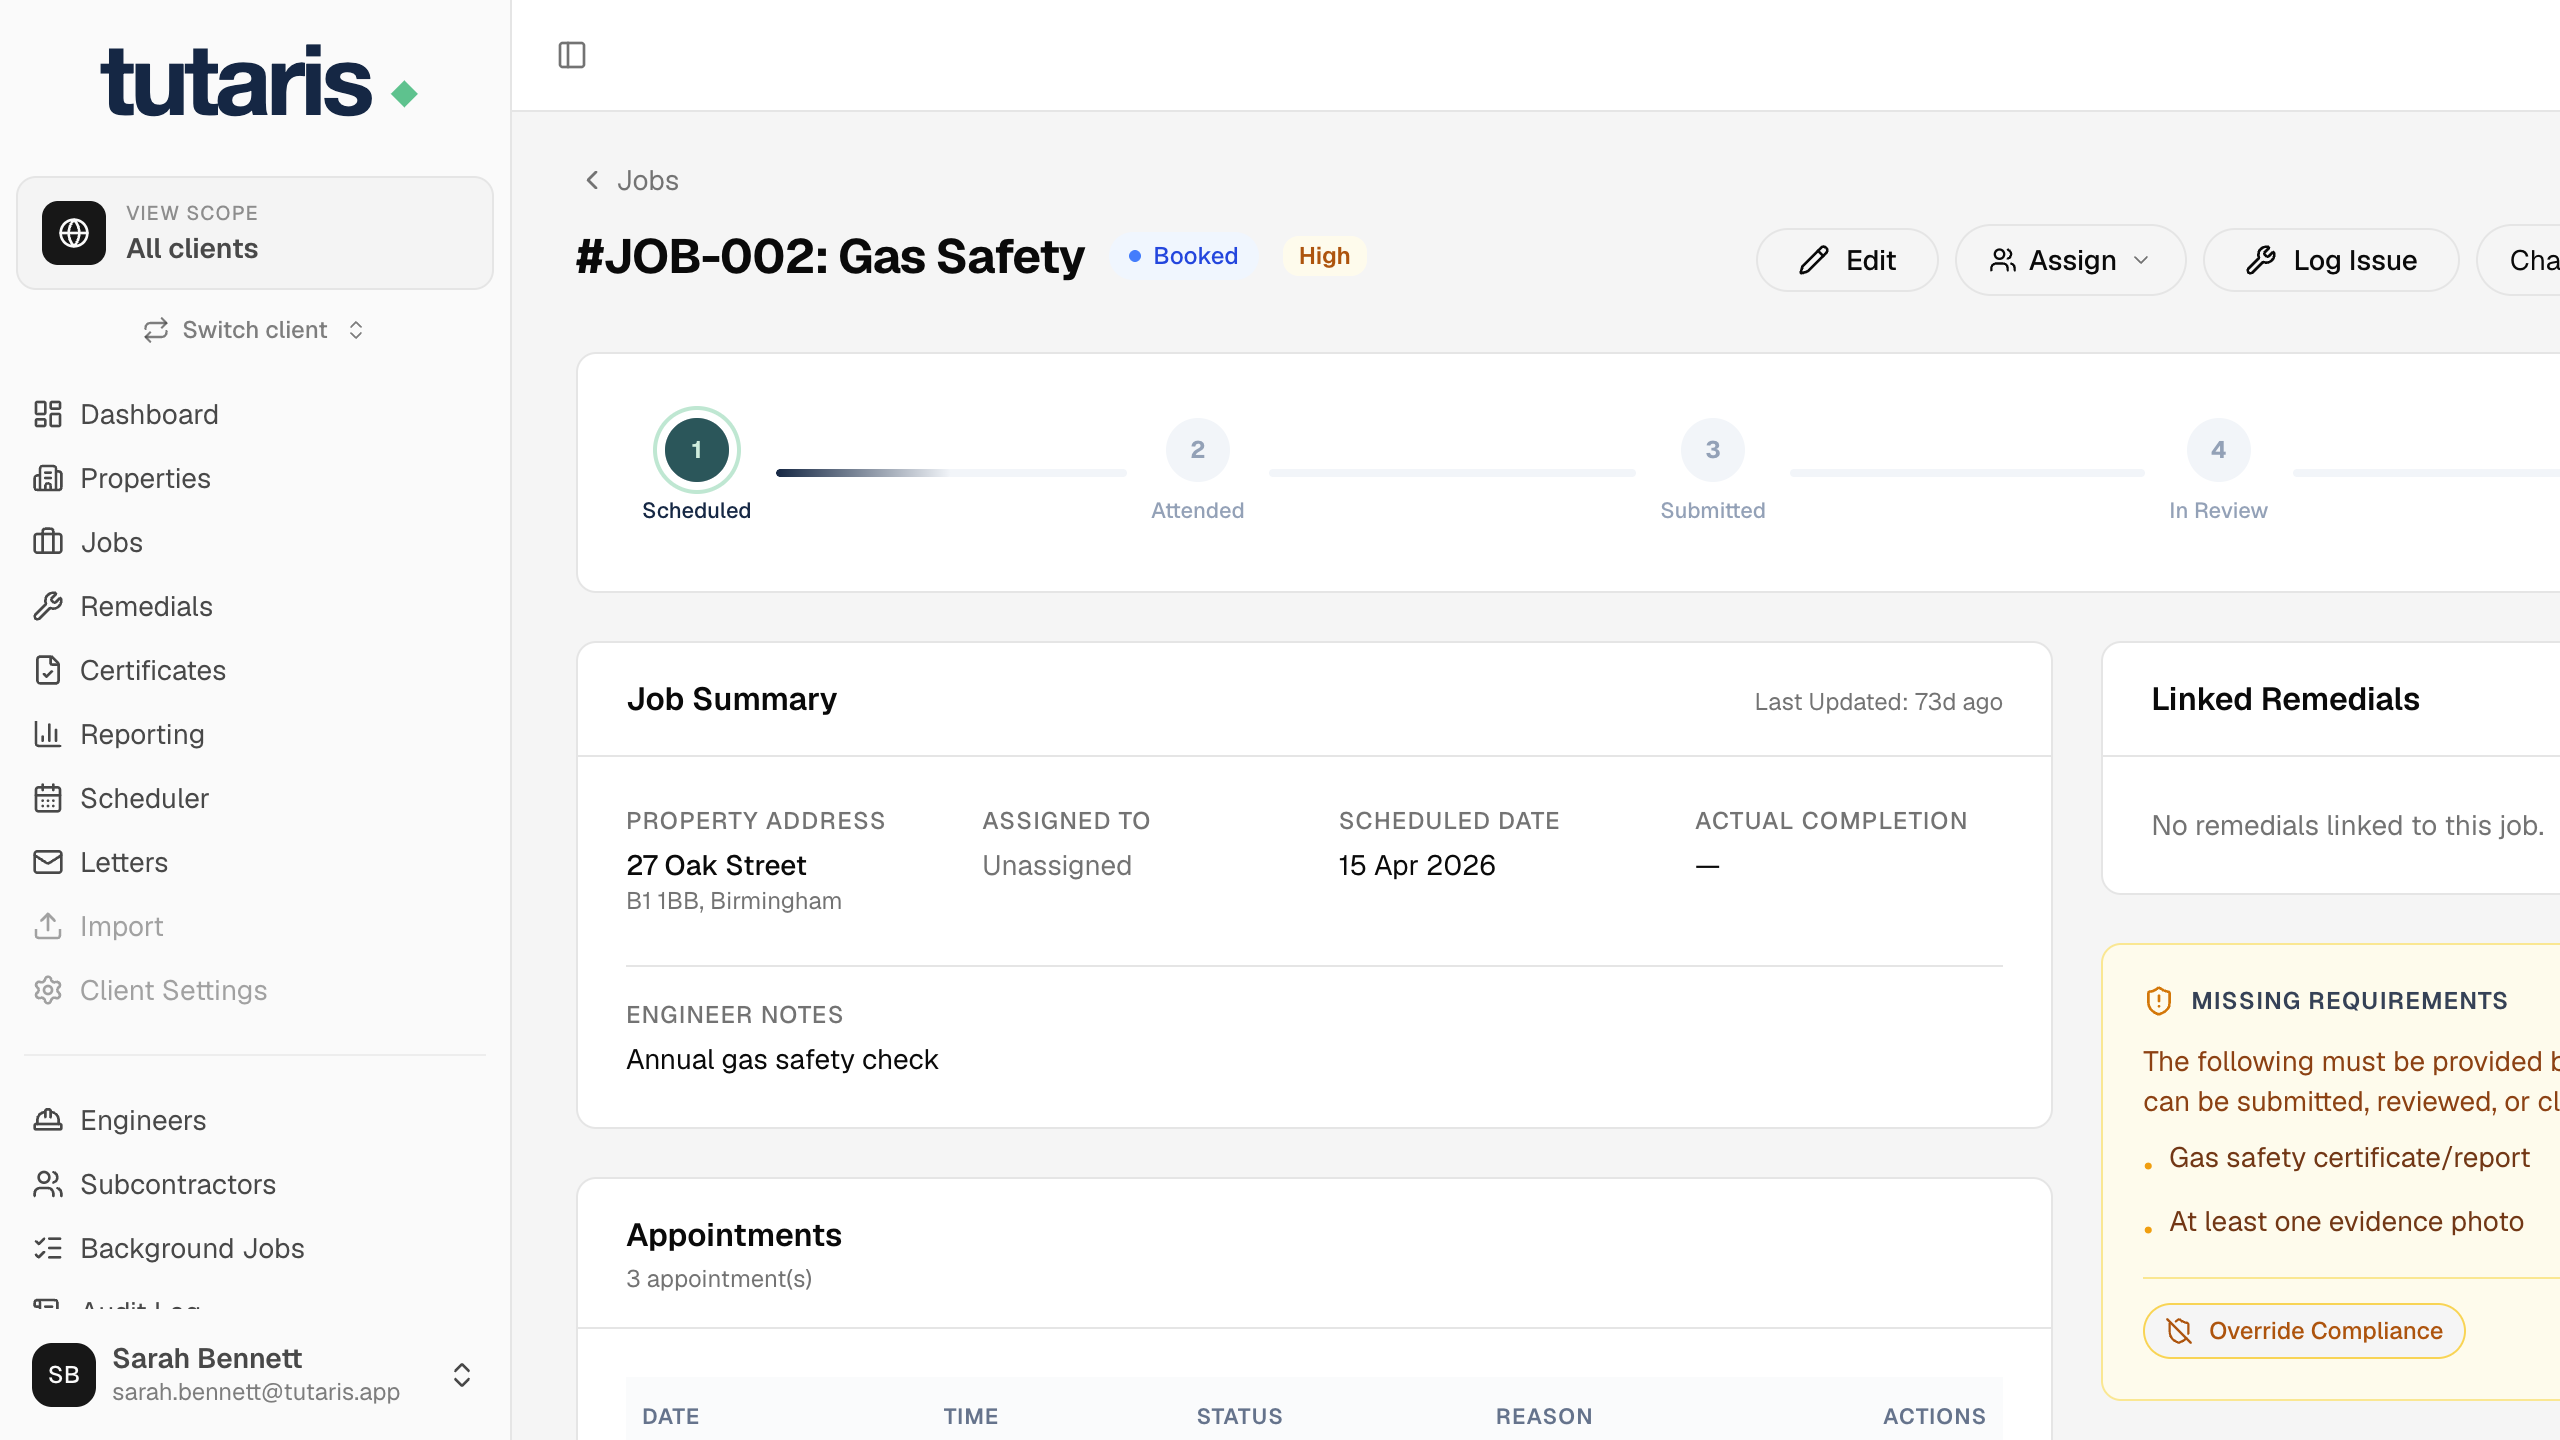
Task: Click the Unassigned value under Assigned To
Action: click(1057, 865)
